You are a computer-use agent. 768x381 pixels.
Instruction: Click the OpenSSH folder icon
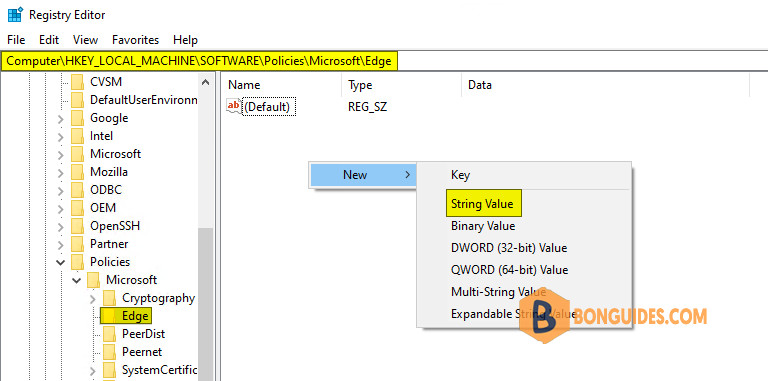click(77, 226)
